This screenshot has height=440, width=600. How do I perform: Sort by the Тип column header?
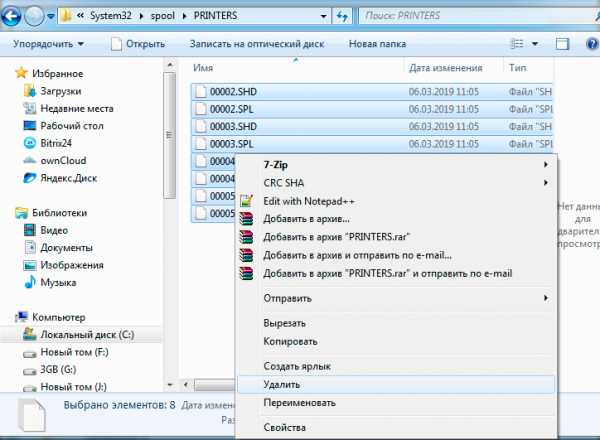(x=517, y=68)
